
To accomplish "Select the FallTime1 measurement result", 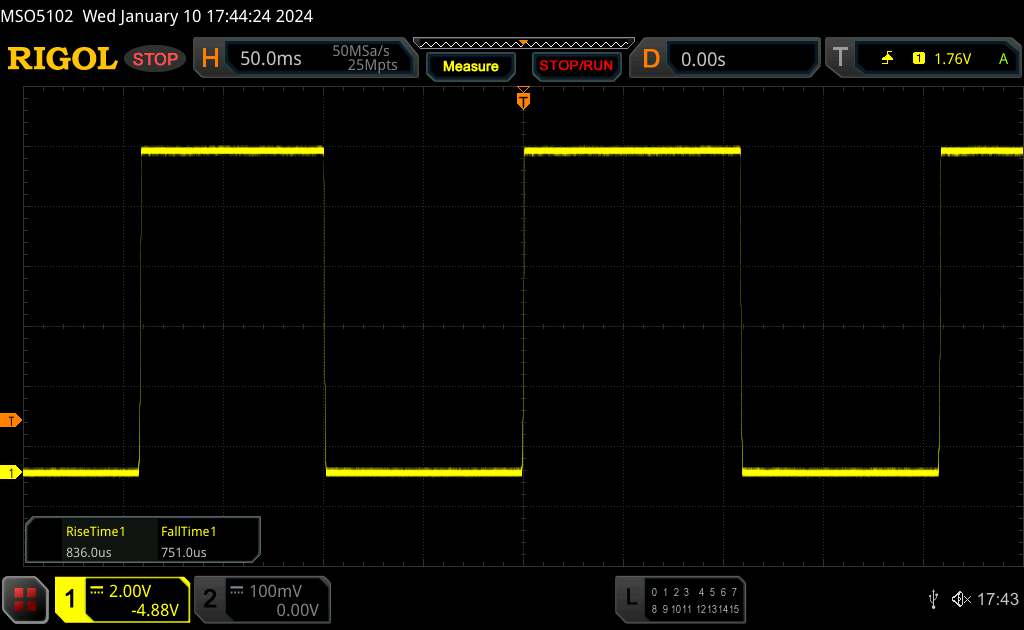I will coord(189,542).
